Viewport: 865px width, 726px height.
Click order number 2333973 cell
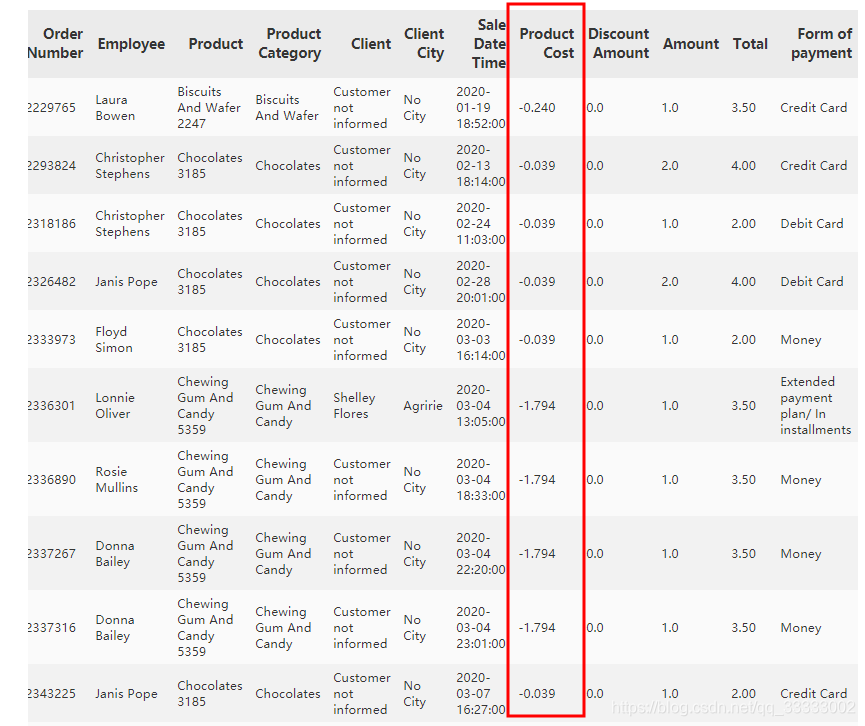pos(52,339)
